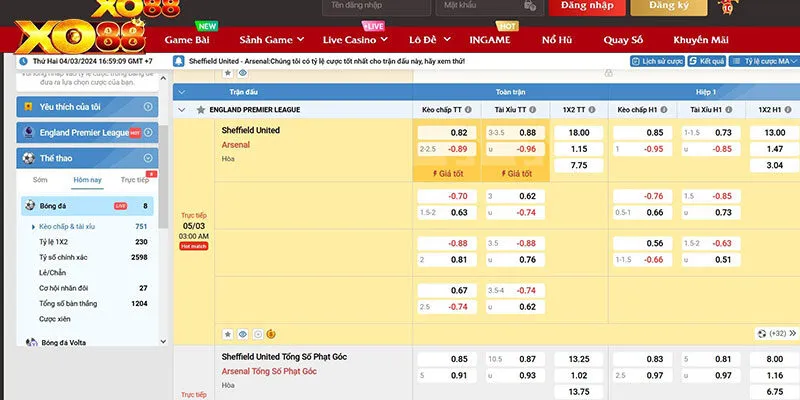Click the eye icon below Sheffield United match

click(x=243, y=334)
